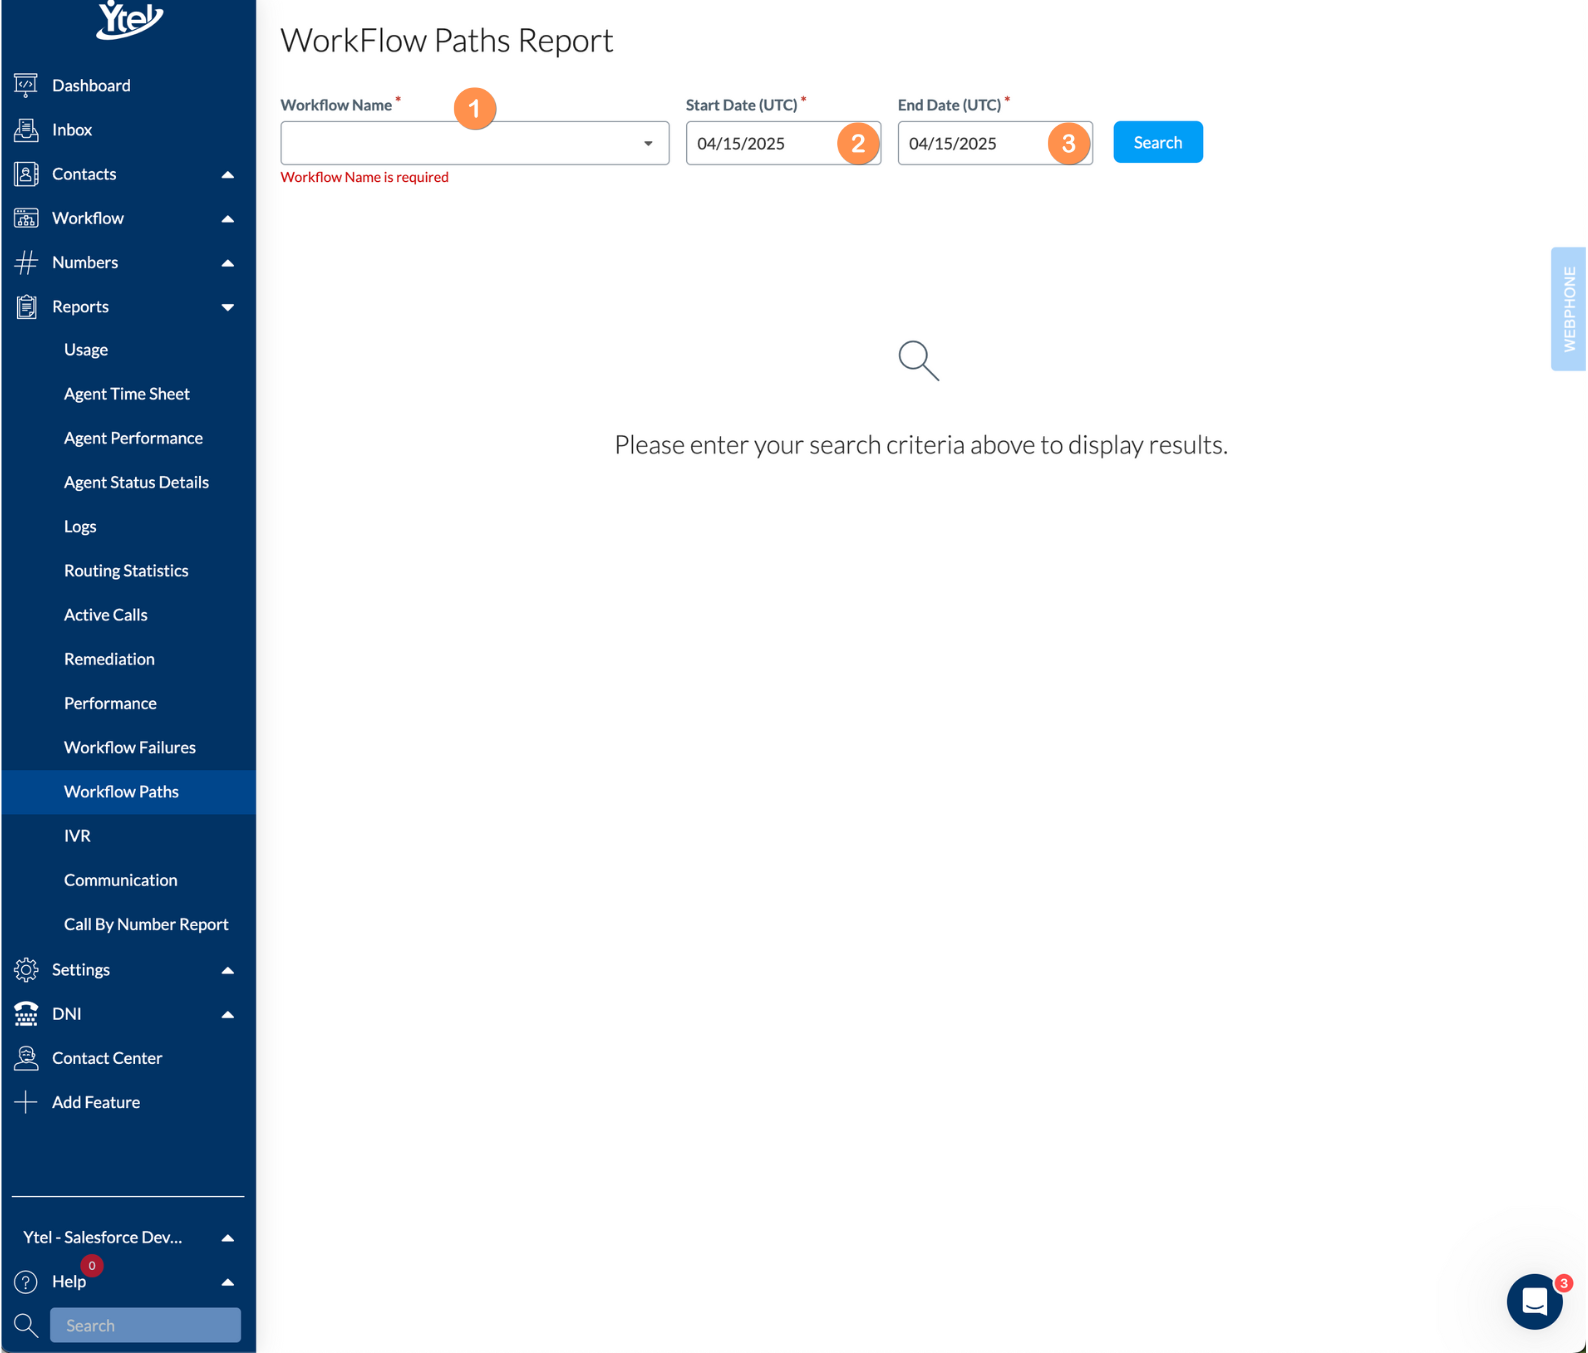Go to Remediation report
1588x1353 pixels.
click(x=109, y=659)
